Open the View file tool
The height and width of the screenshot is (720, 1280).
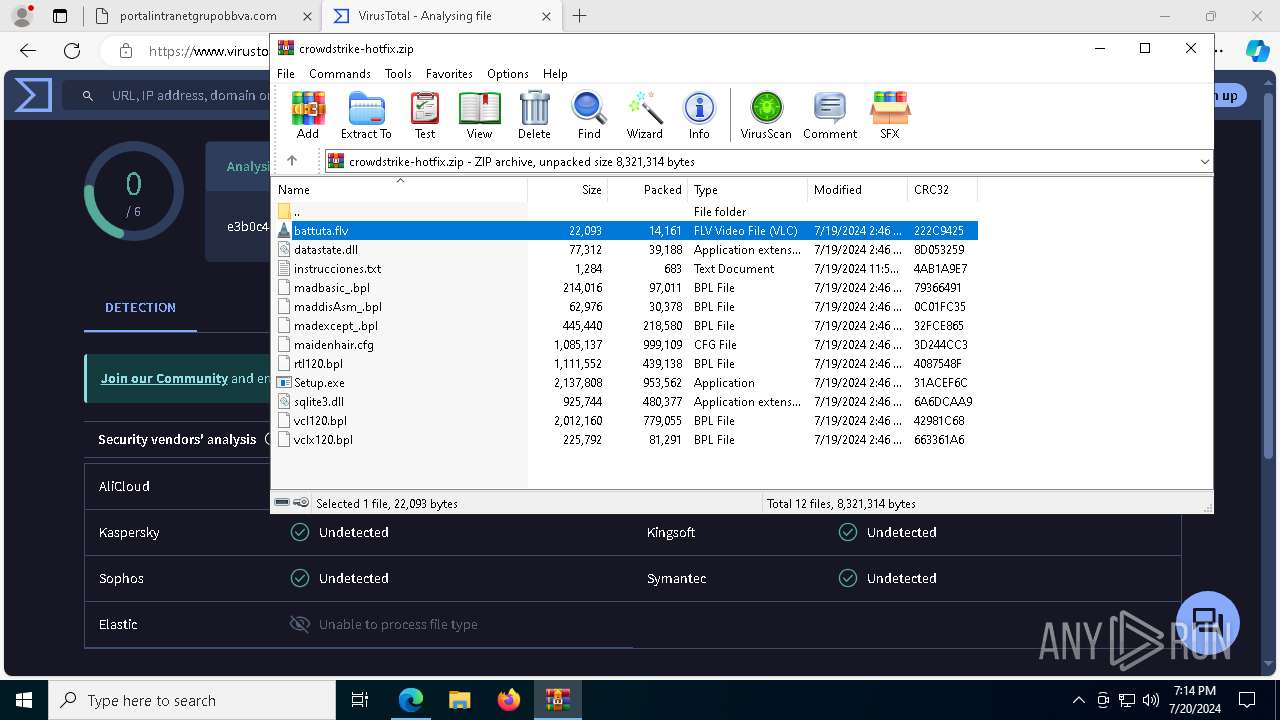coord(479,115)
